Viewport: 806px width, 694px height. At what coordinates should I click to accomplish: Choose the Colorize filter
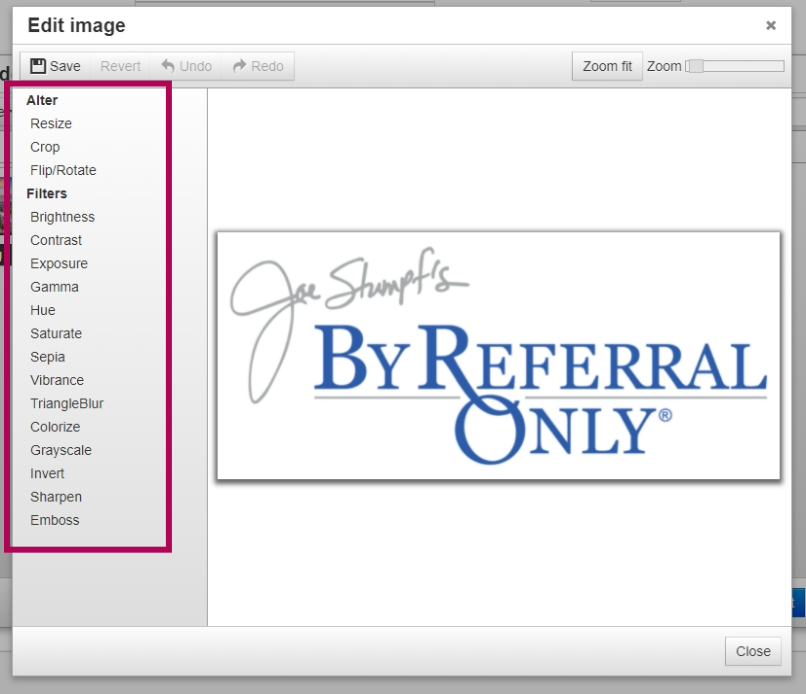click(x=55, y=427)
